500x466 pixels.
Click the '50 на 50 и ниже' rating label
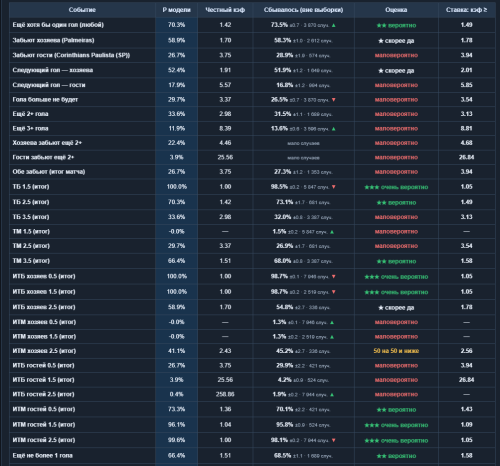(x=396, y=351)
